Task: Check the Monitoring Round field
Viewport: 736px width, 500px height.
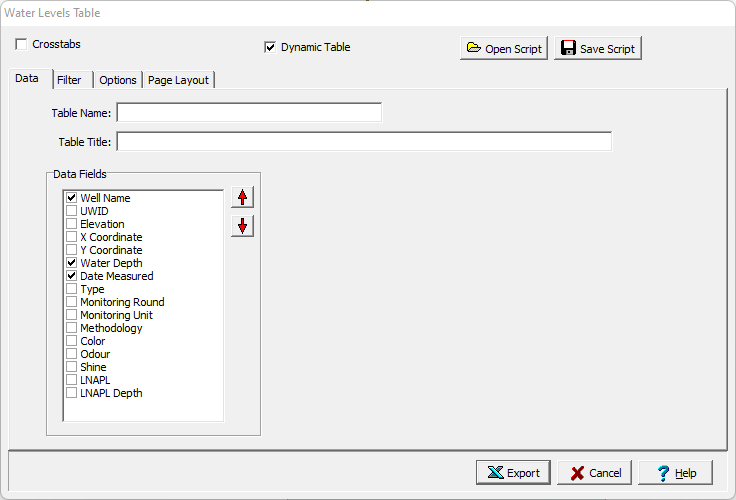Action: click(x=72, y=302)
